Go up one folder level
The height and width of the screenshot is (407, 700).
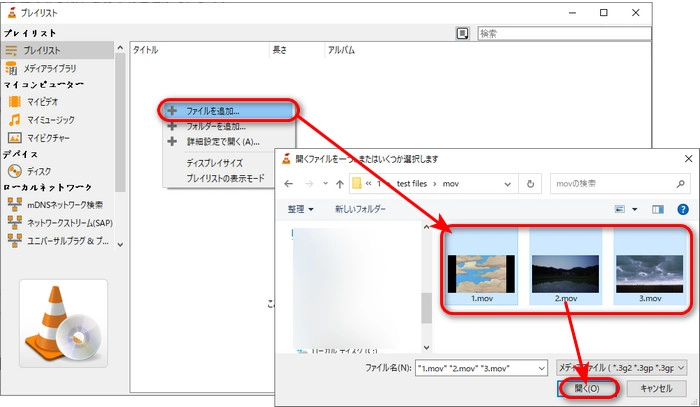pyautogui.click(x=340, y=184)
